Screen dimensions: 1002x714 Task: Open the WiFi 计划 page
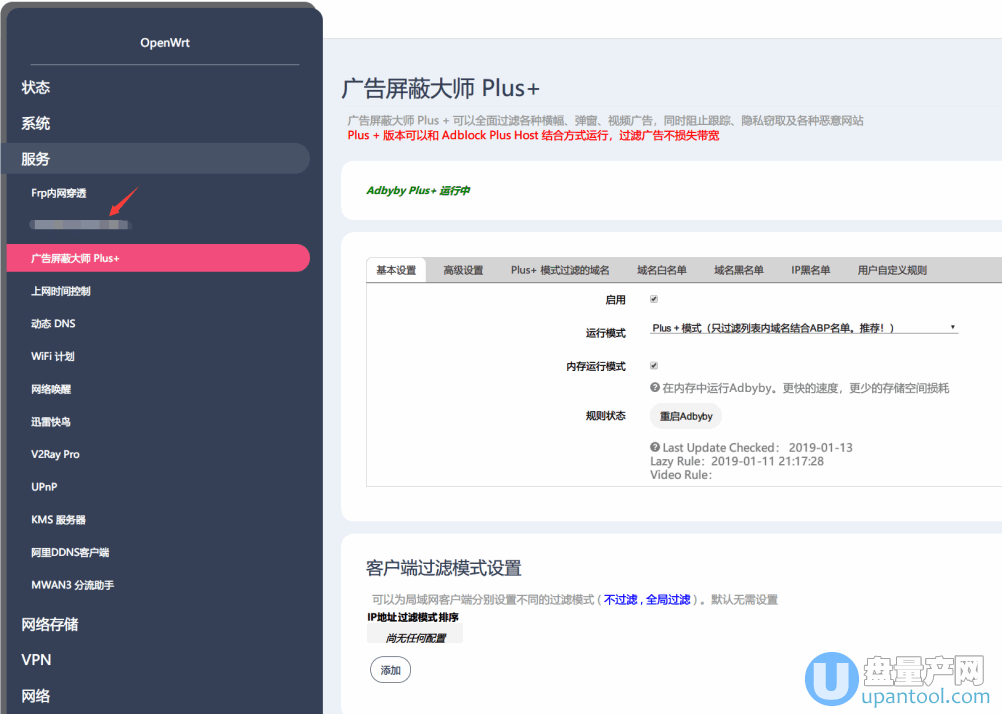point(52,356)
